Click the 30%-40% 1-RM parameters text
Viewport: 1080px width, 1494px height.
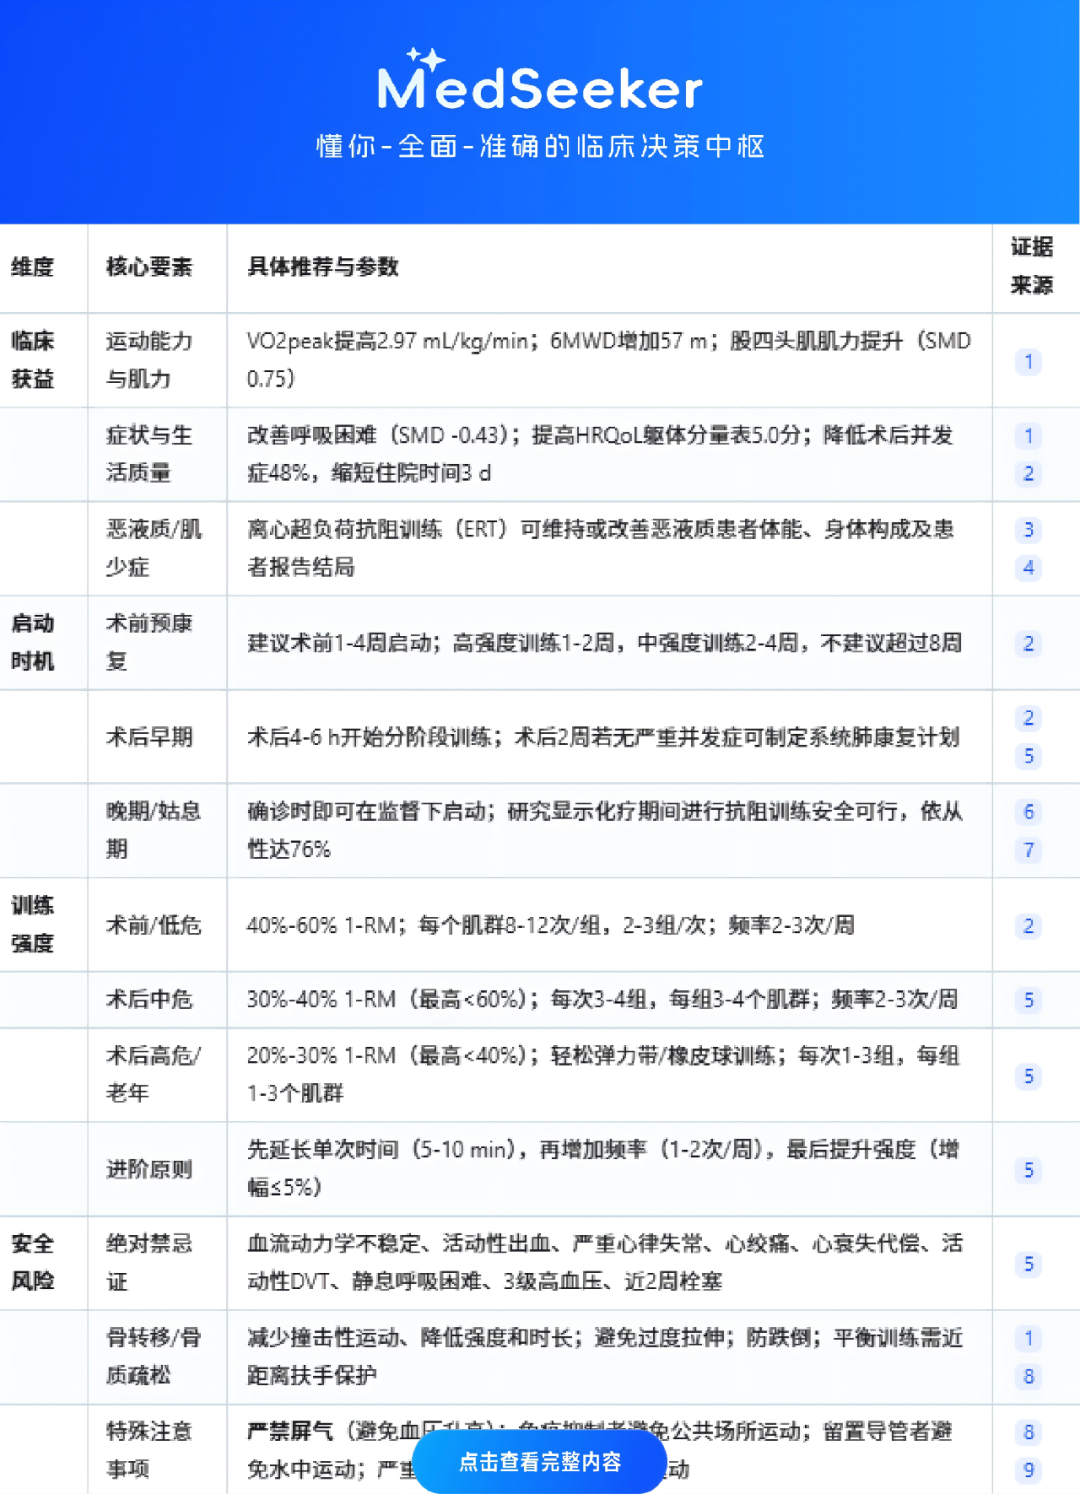603,999
